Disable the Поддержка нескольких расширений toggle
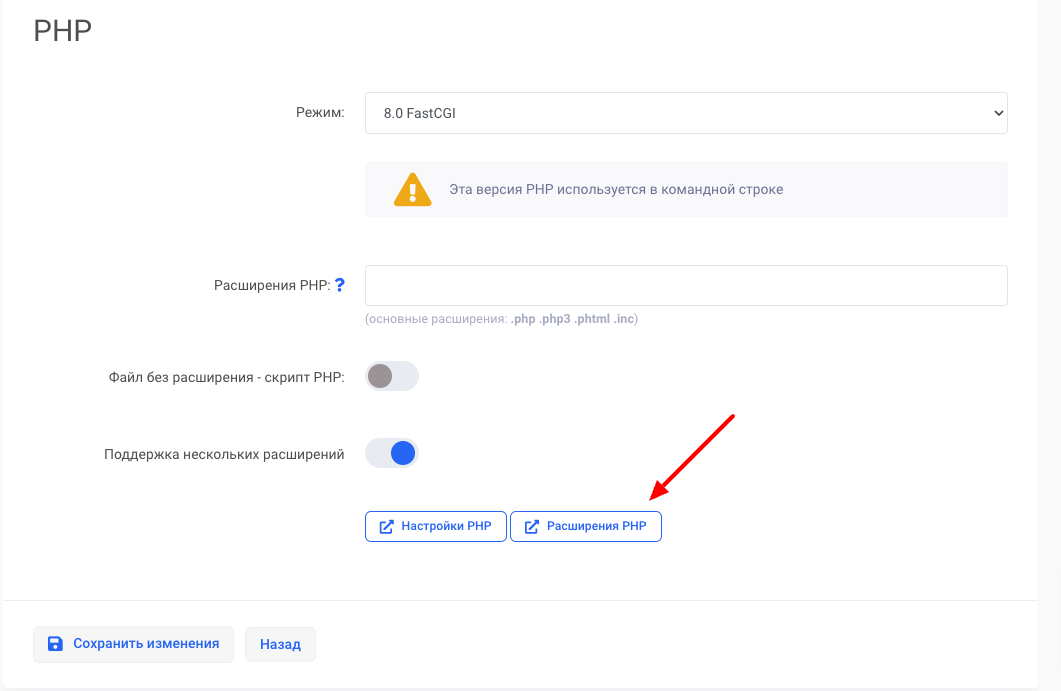The image size is (1061, 691). point(391,454)
